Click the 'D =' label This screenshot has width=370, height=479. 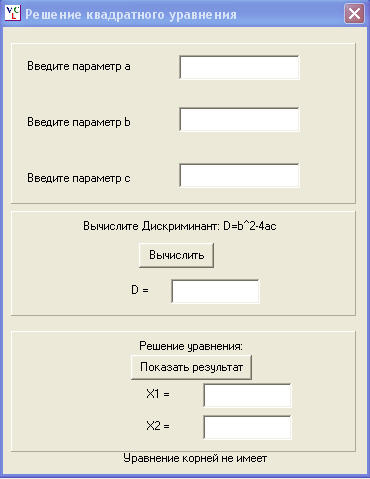click(x=140, y=290)
